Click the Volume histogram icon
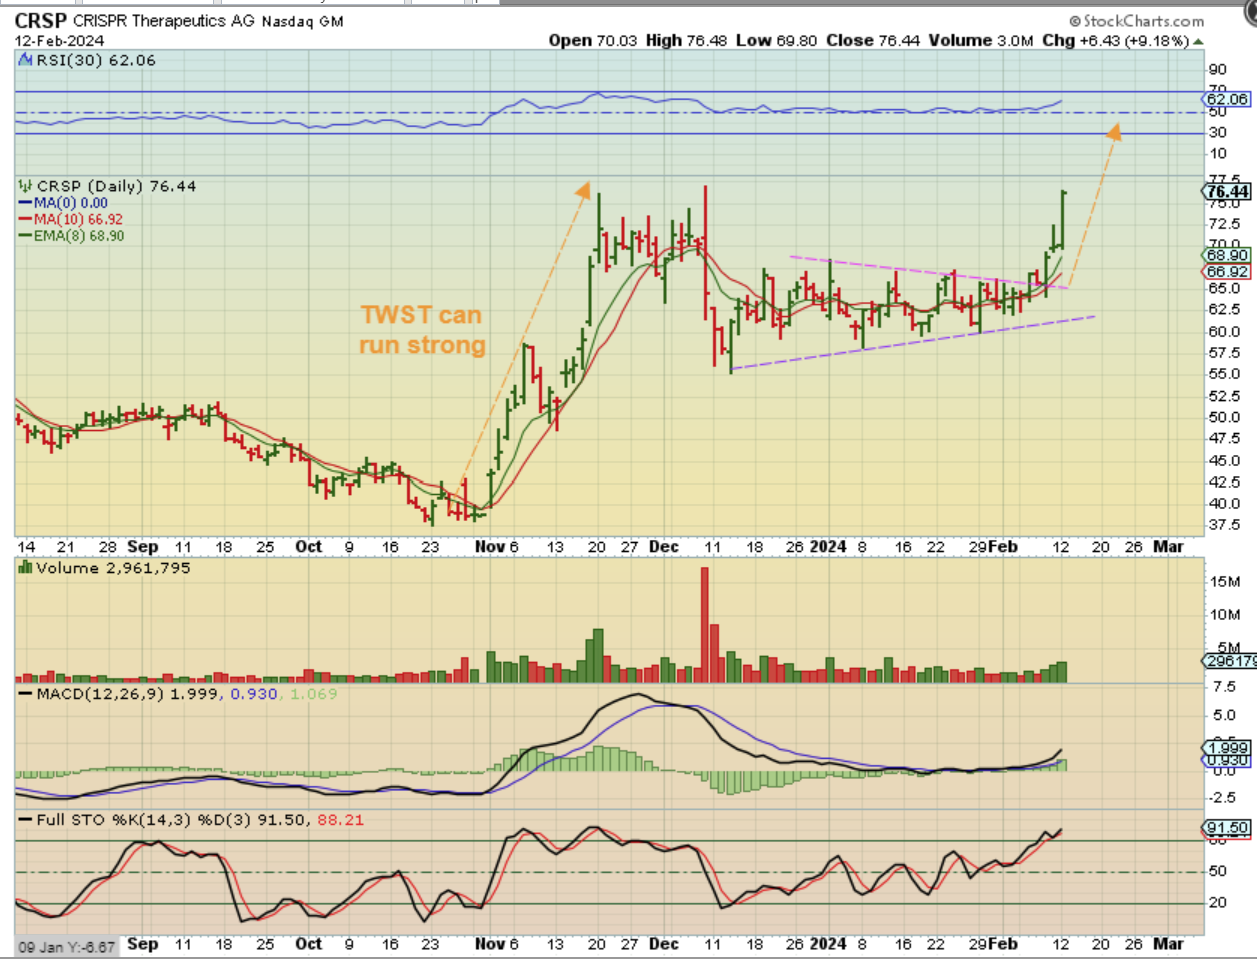1257x960 pixels. (x=26, y=568)
